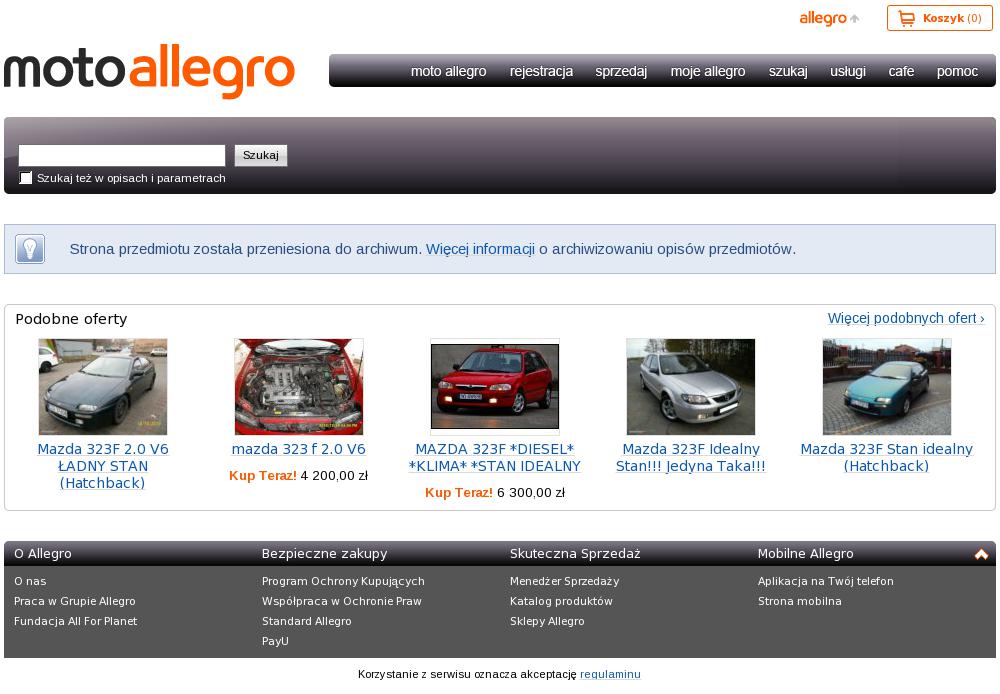The width and height of the screenshot is (1000, 694).
Task: Open the red Mazda engine thumbnail
Action: [x=298, y=387]
